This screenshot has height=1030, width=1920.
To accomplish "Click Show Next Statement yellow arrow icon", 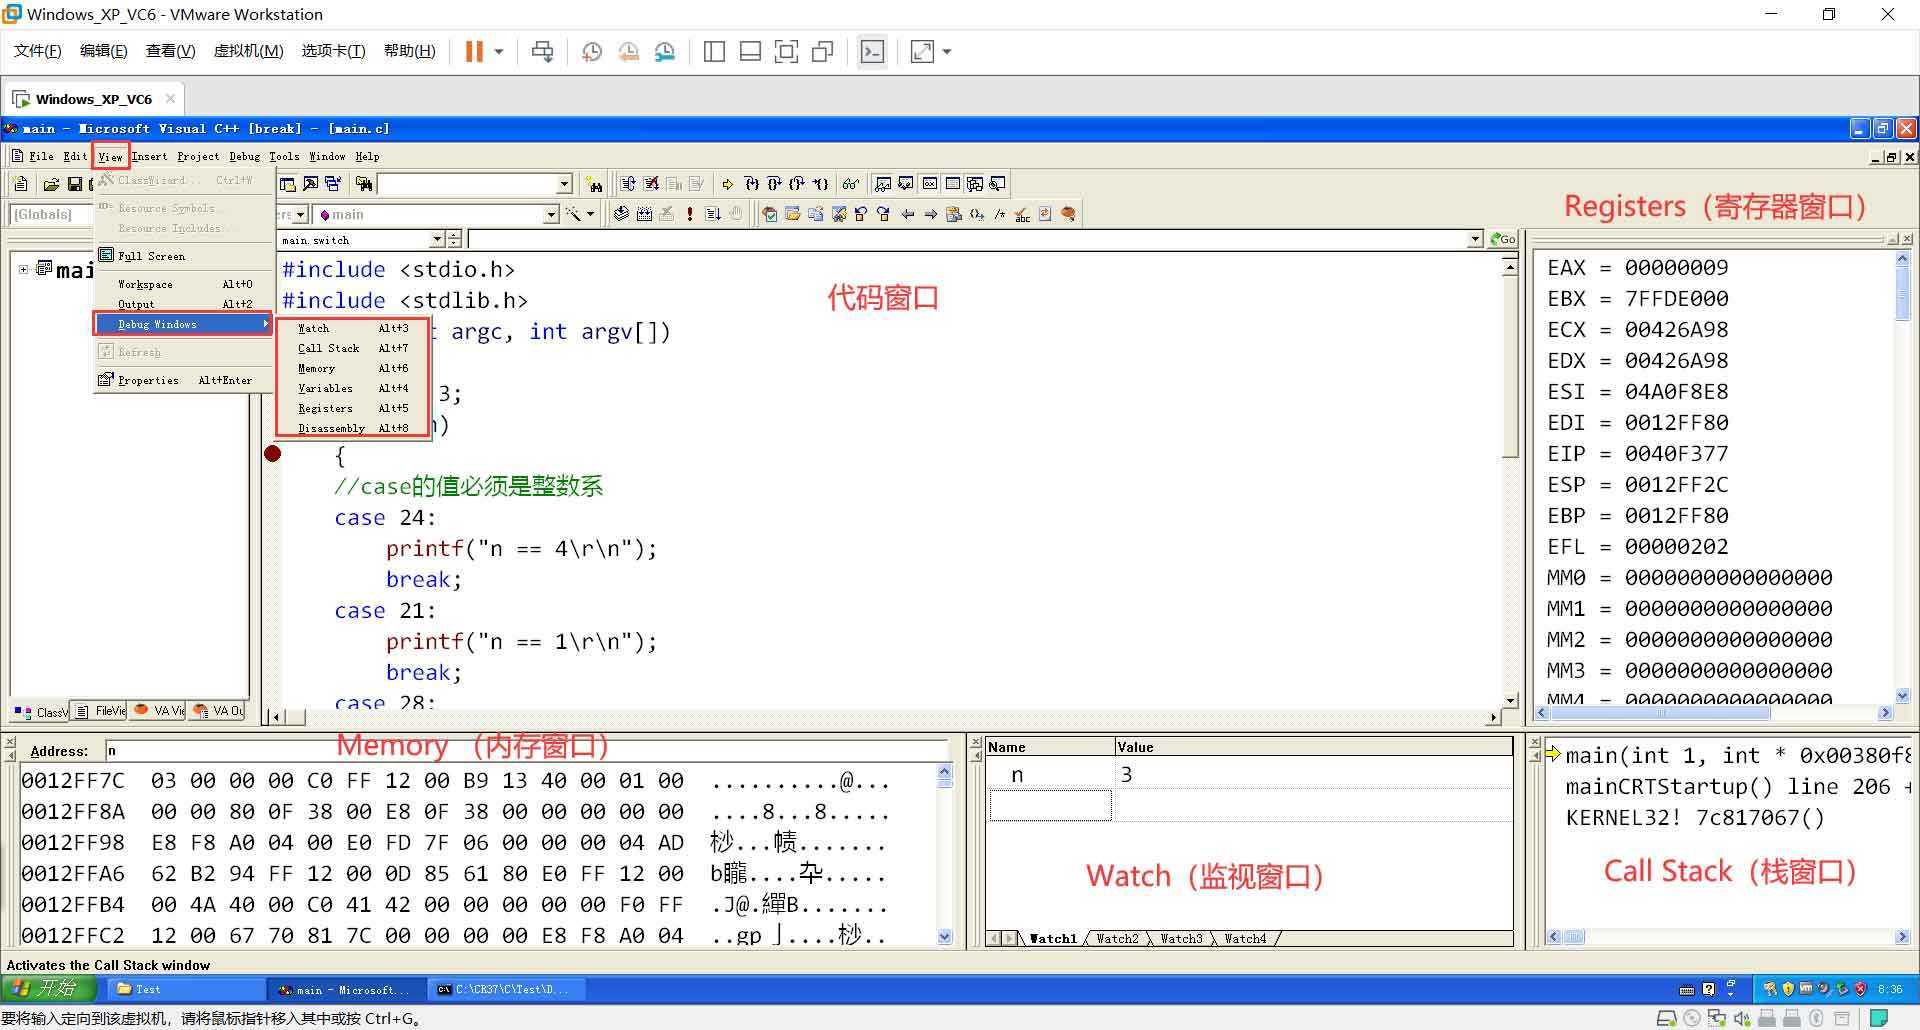I will click(727, 184).
